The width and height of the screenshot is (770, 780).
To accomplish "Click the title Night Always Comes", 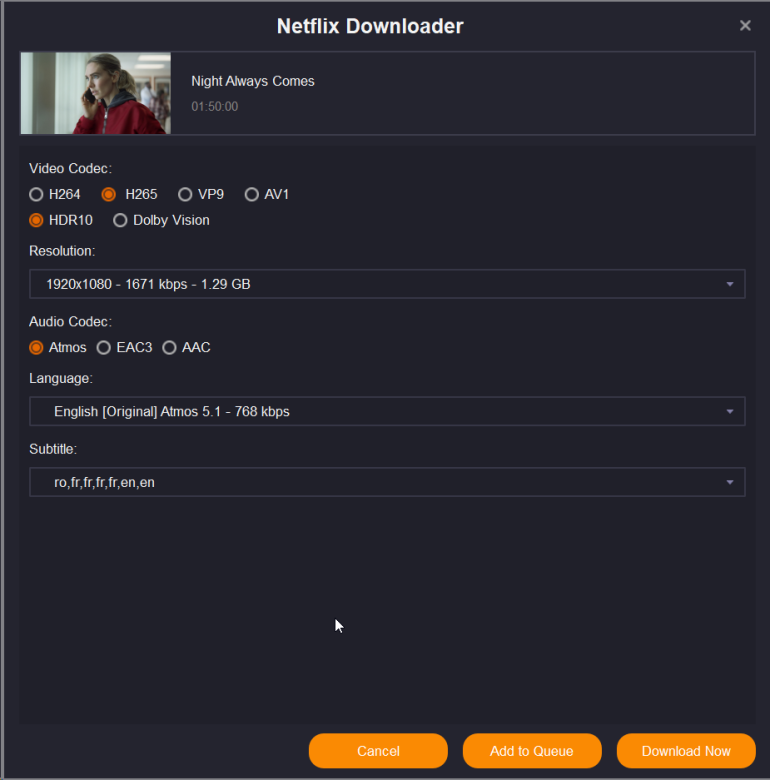I will coord(253,81).
